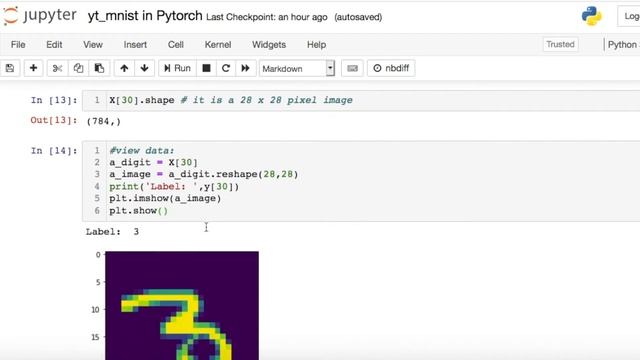Click the (autosaved) status text
Image resolution: width=640 pixels, height=360 pixels.
coord(358,17)
